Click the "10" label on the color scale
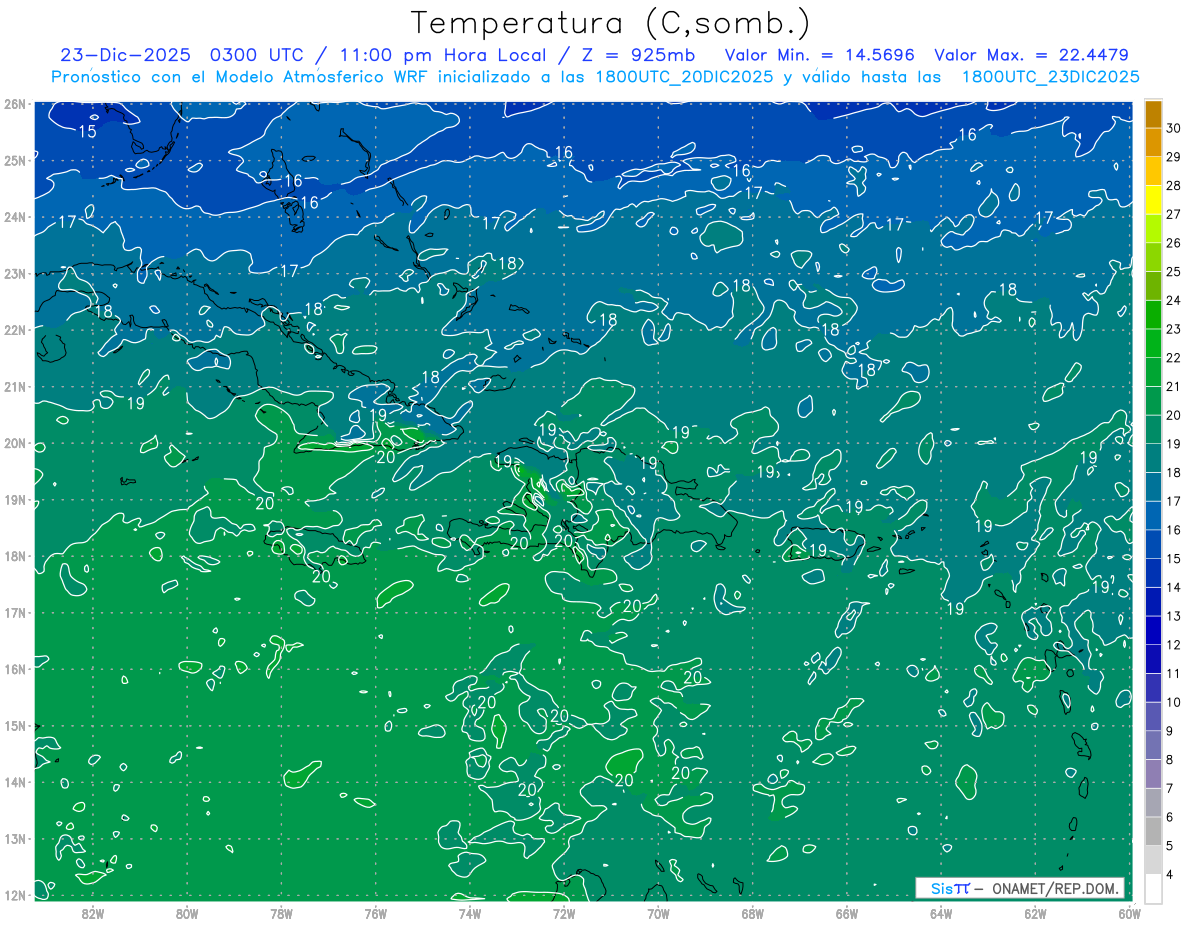 pyautogui.click(x=1173, y=702)
